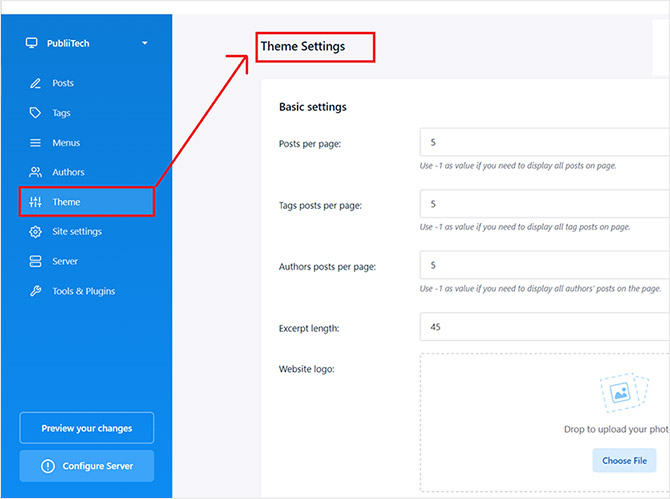Click the tag icon in sidebar
Screen dimensions: 670x499
point(36,113)
